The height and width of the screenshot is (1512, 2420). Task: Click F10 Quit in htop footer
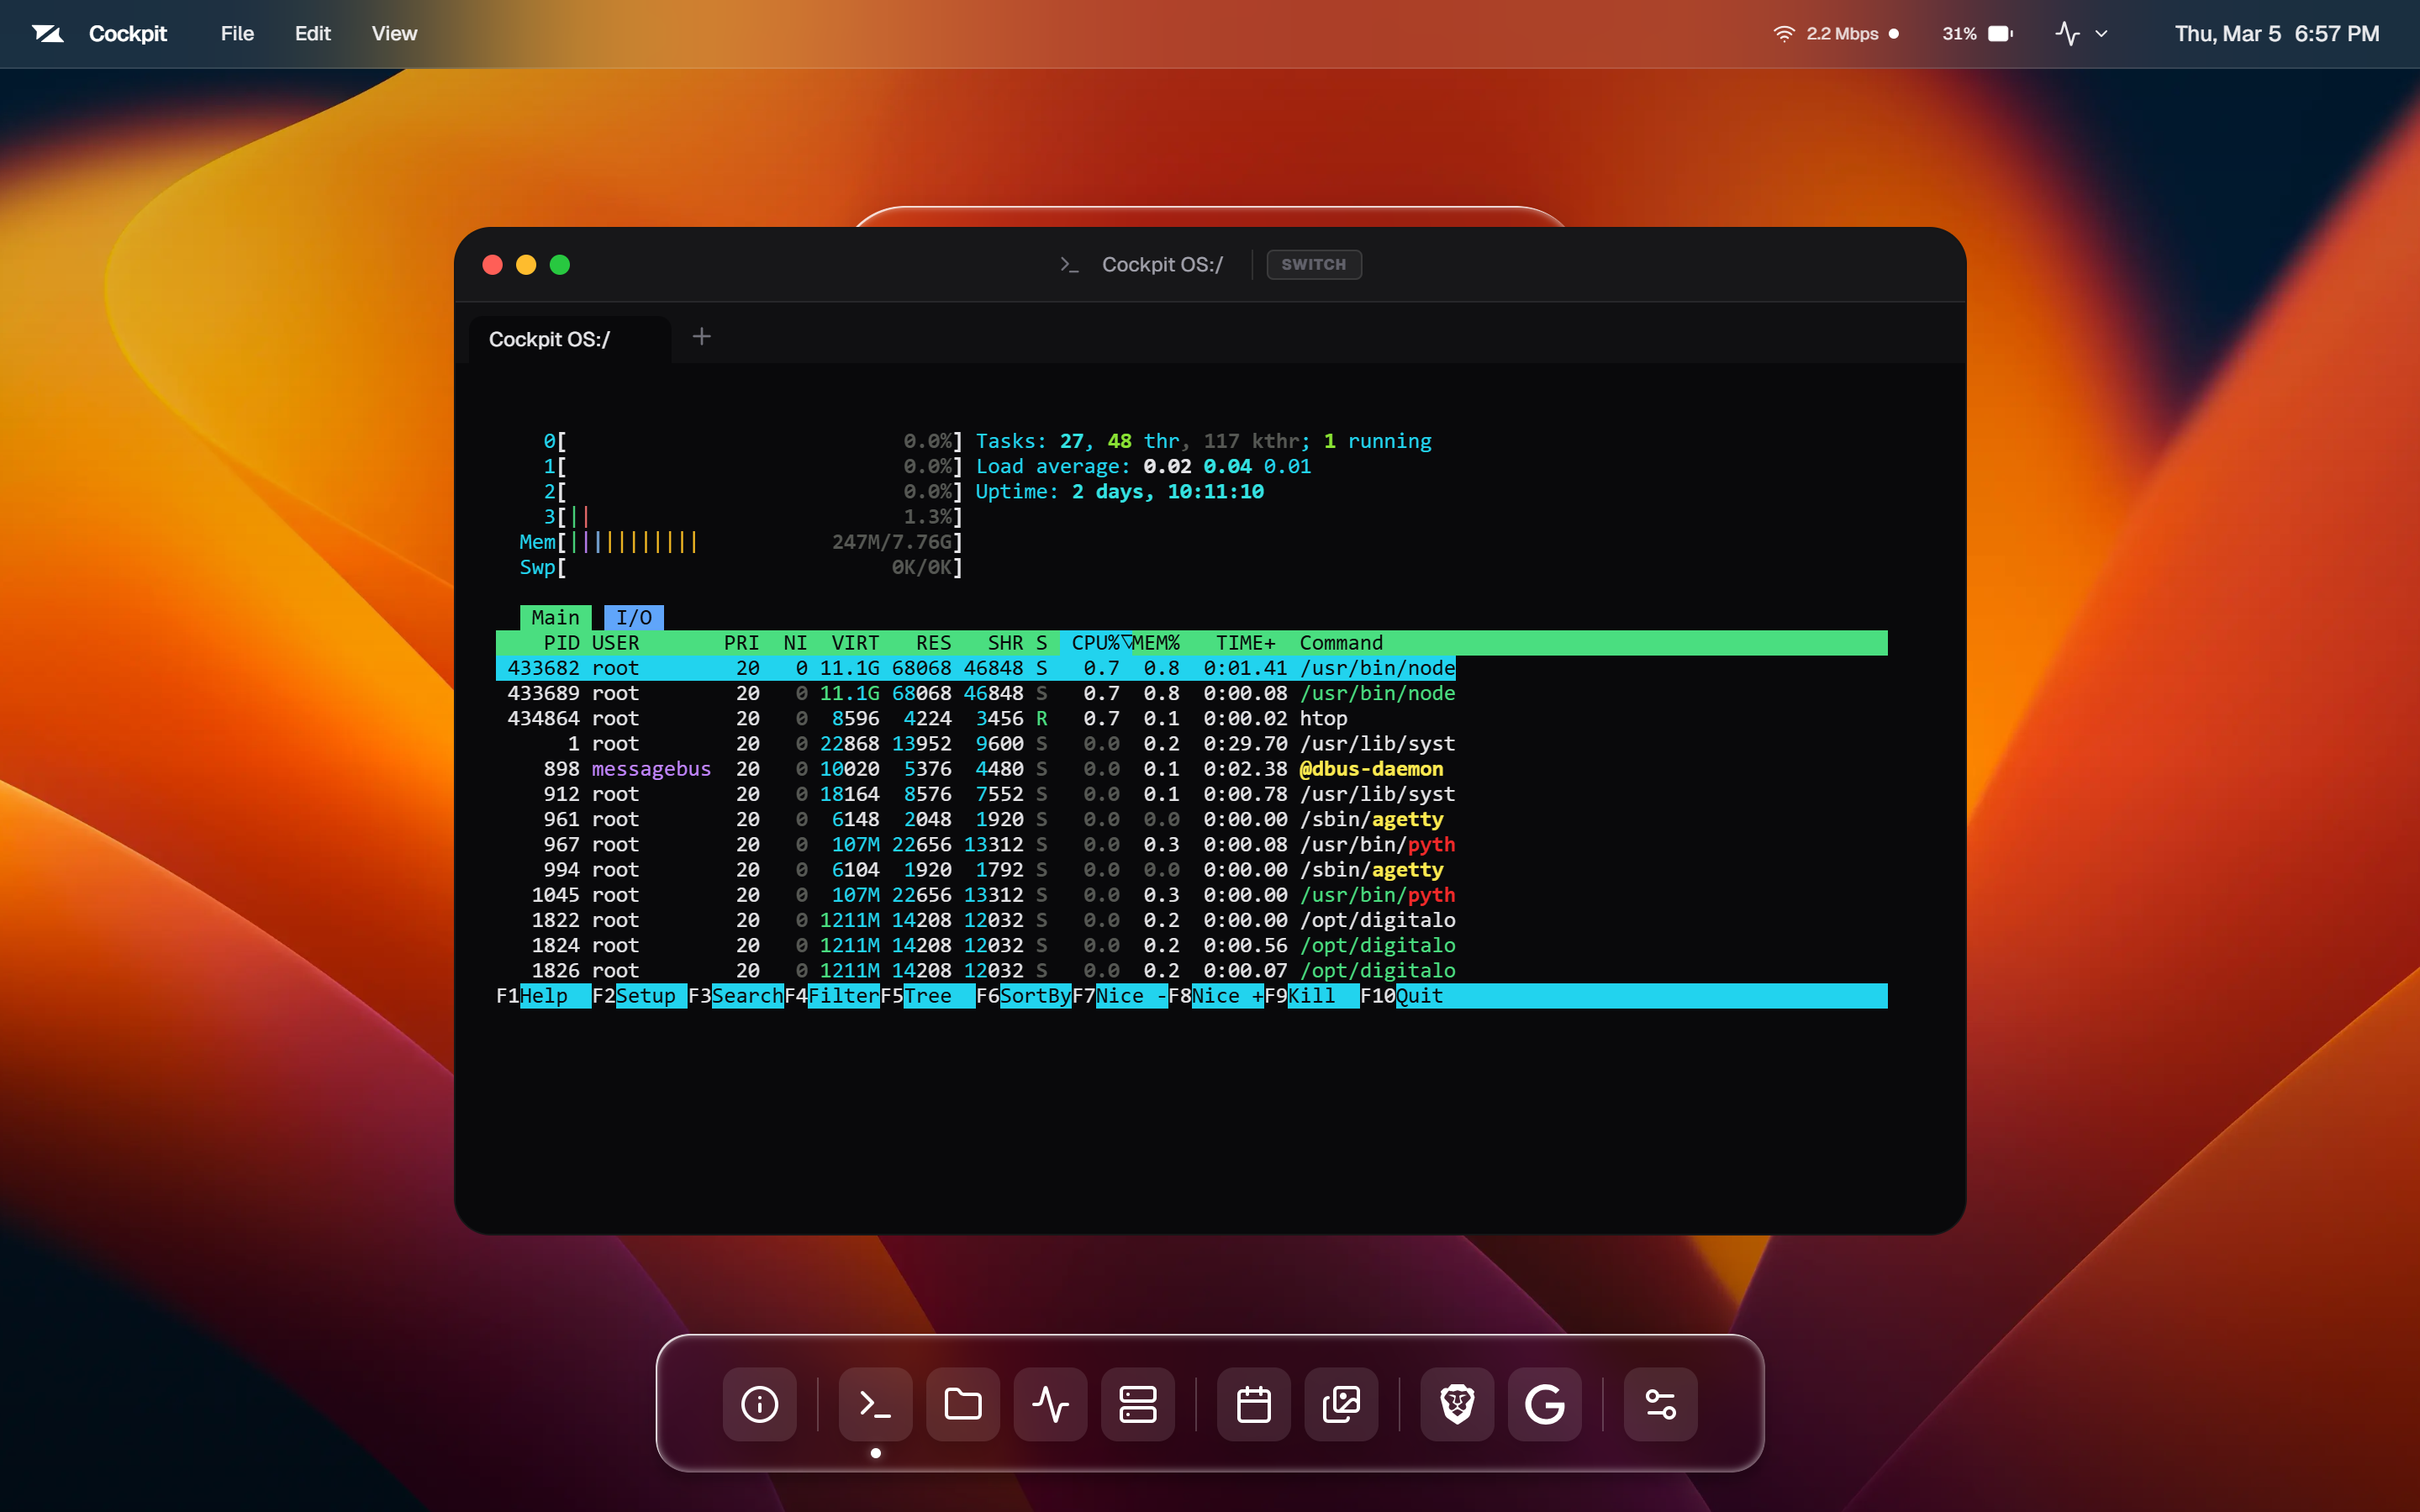click(x=1418, y=996)
